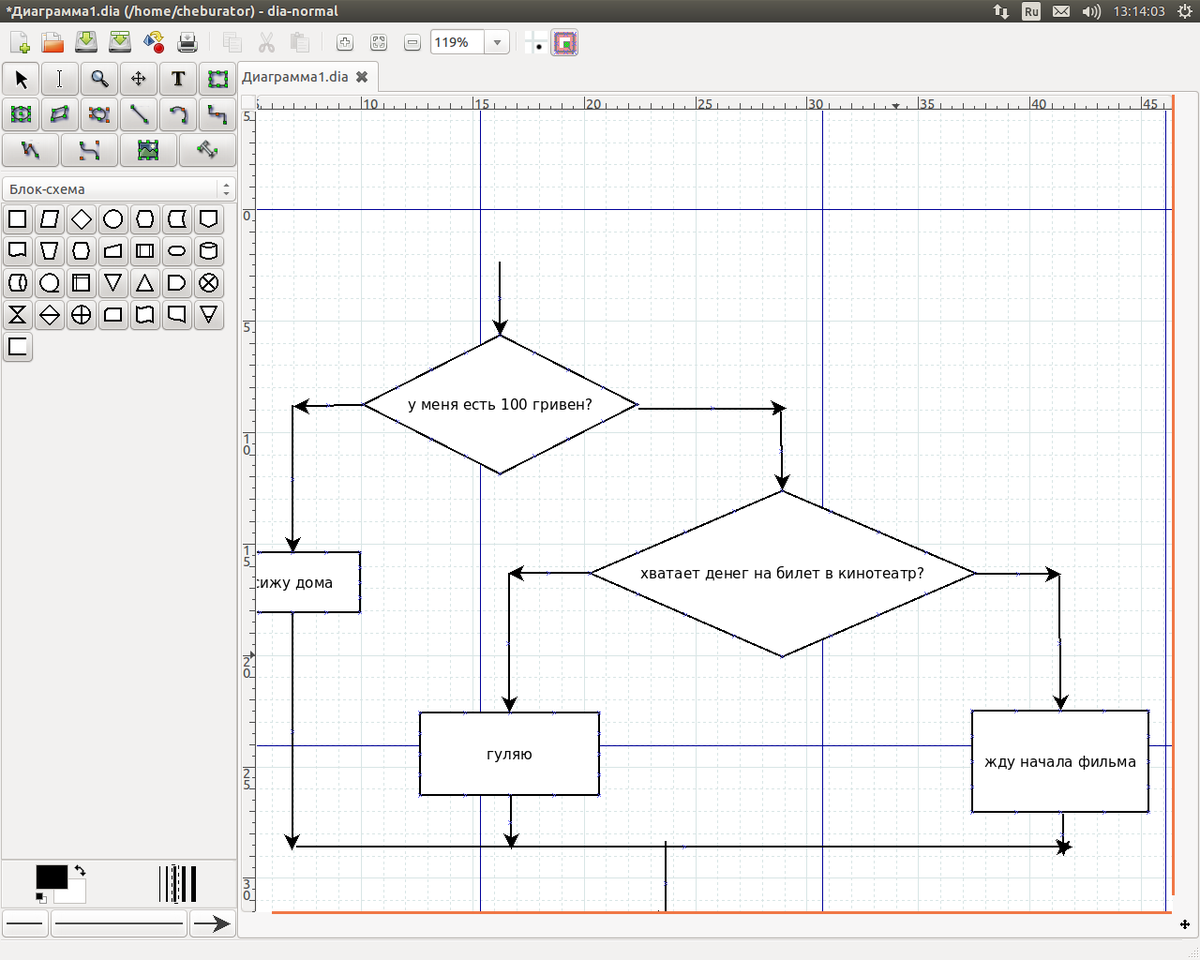The width and height of the screenshot is (1200, 960).
Task: Pick the delay D-shaped flowchart shape
Action: point(176,283)
